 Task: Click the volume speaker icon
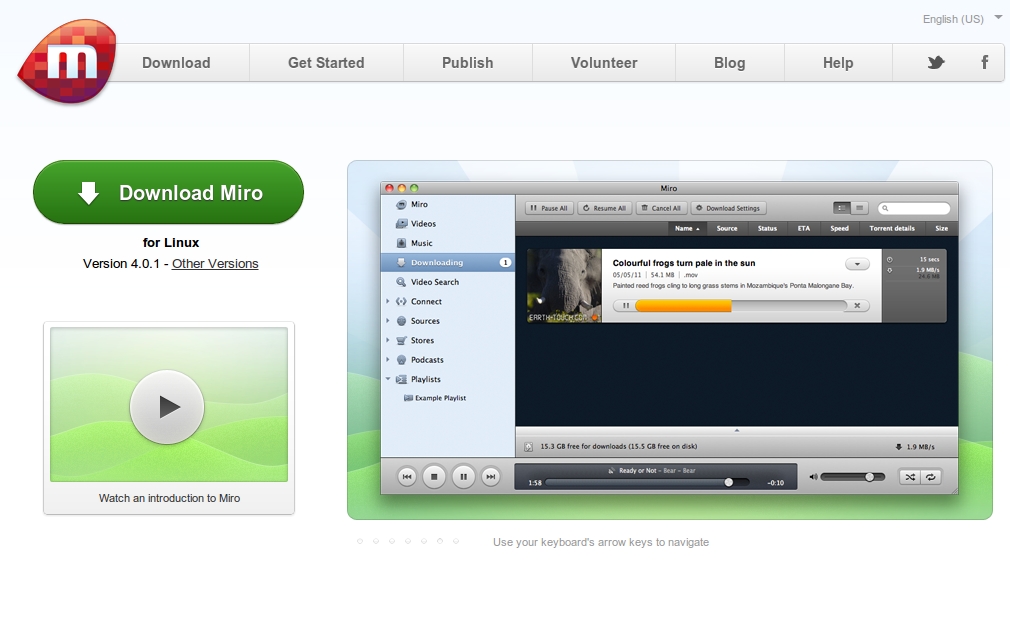[x=813, y=476]
